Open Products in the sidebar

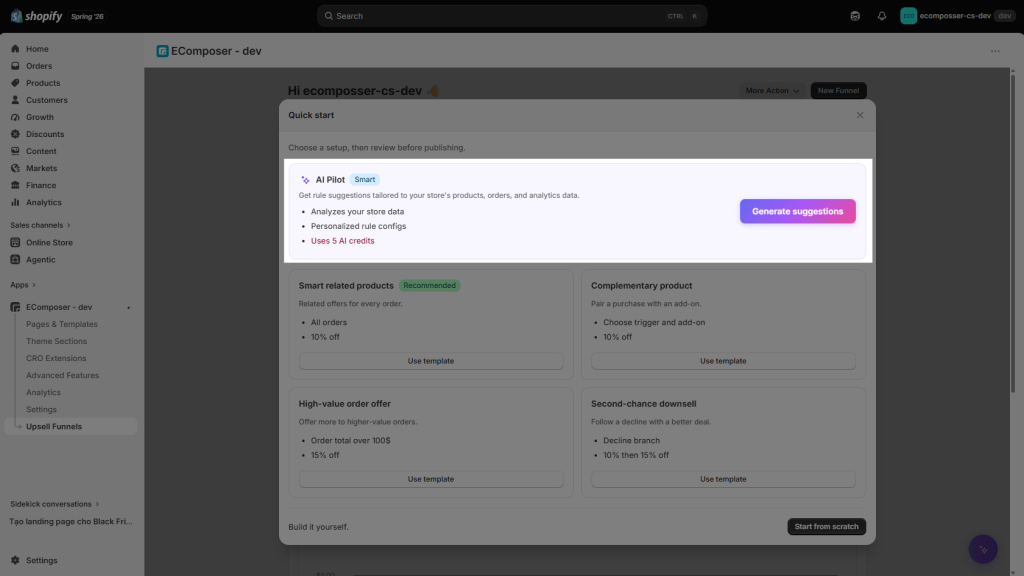[x=42, y=83]
